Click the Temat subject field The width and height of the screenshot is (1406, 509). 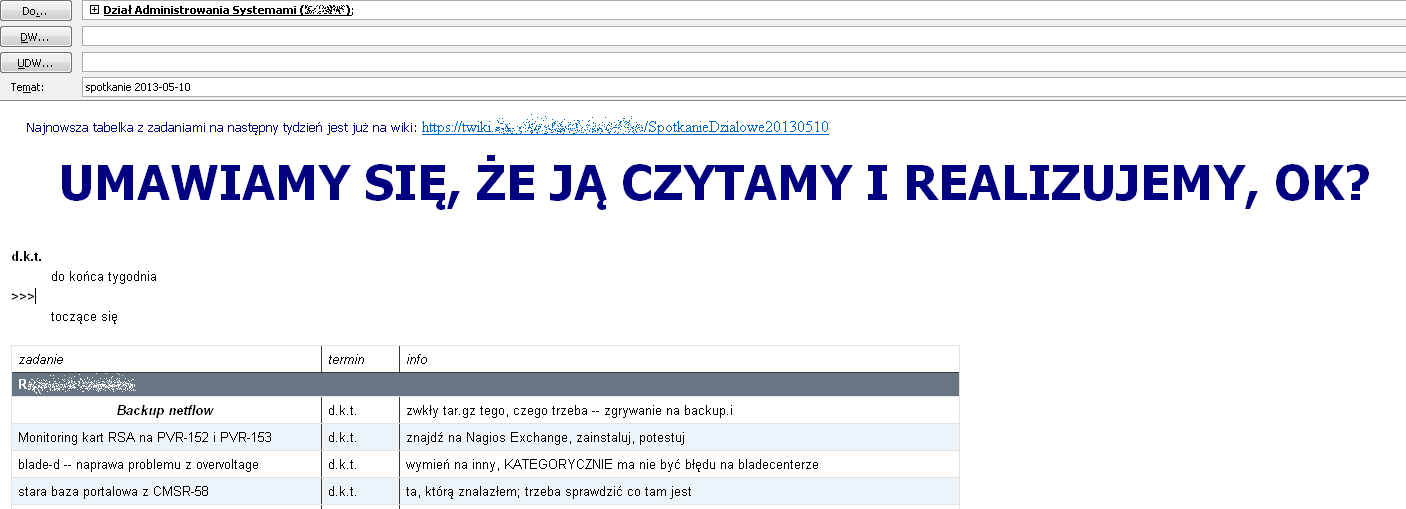740,87
